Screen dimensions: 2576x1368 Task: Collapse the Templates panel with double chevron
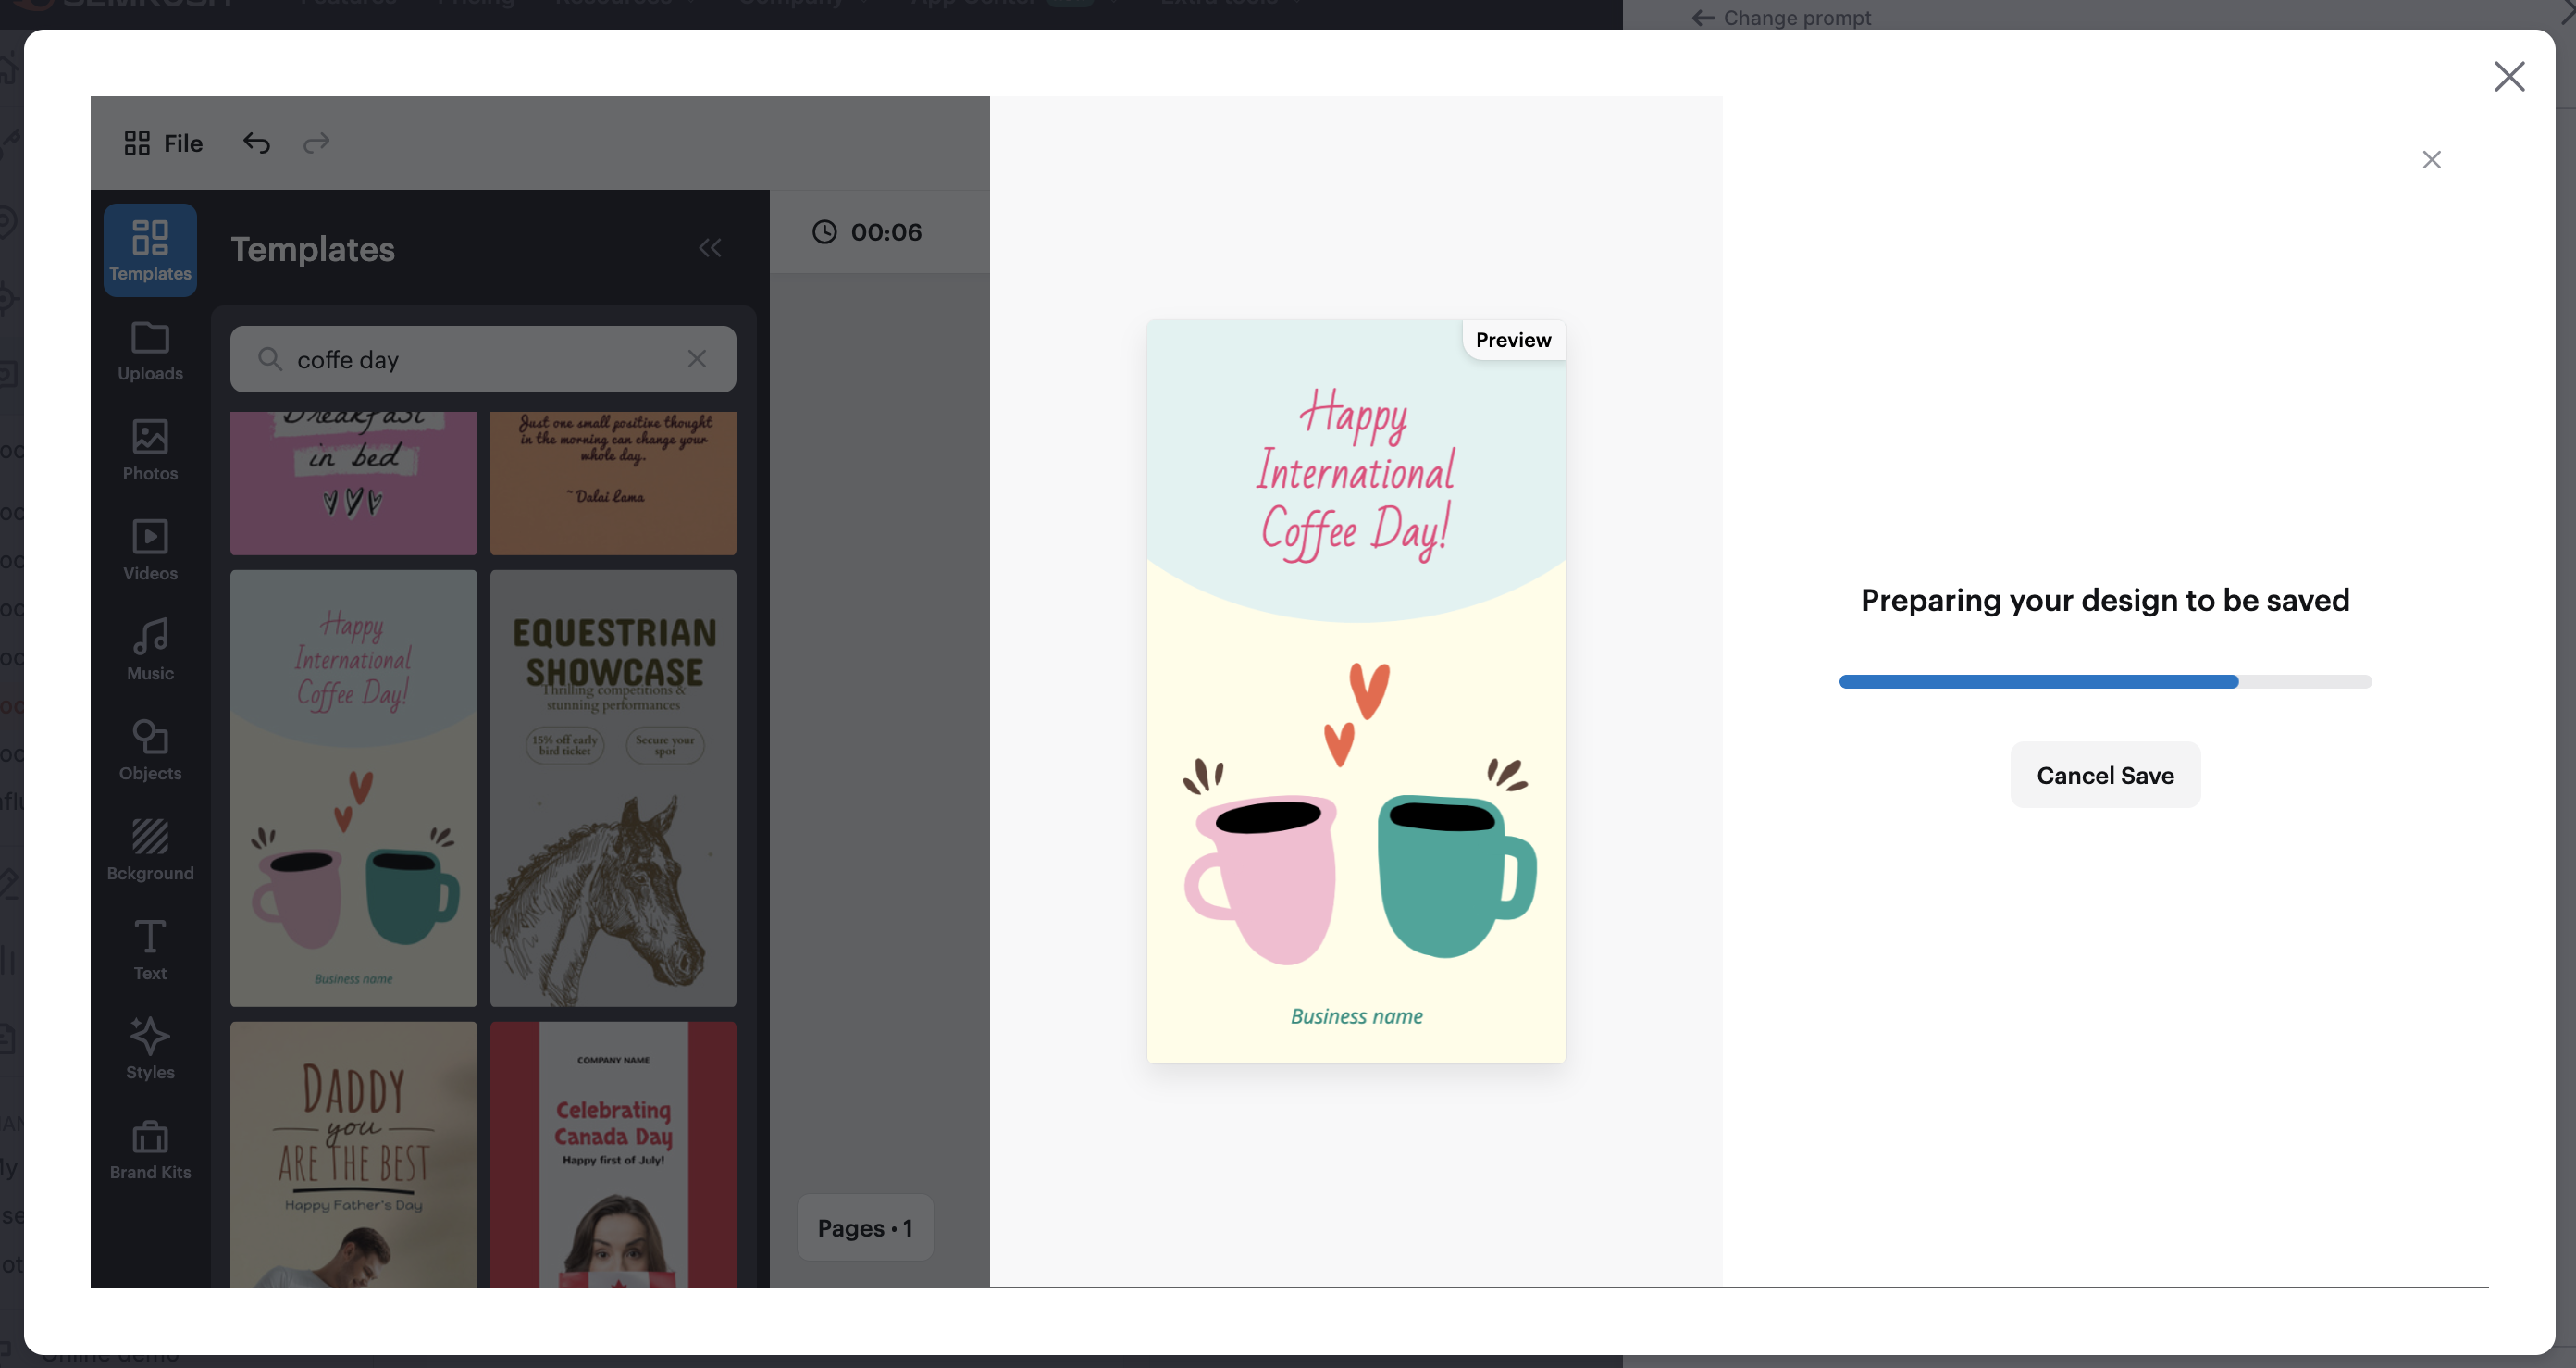click(710, 248)
